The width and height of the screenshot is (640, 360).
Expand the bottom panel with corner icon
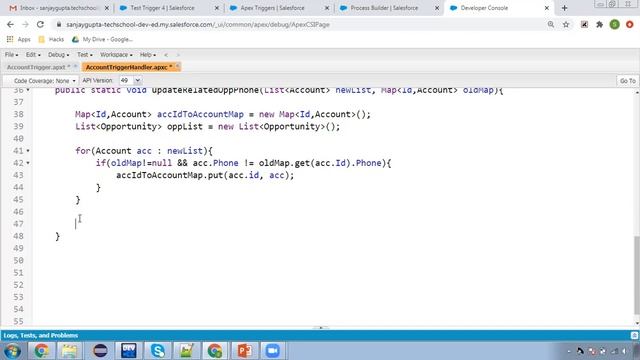point(634,336)
